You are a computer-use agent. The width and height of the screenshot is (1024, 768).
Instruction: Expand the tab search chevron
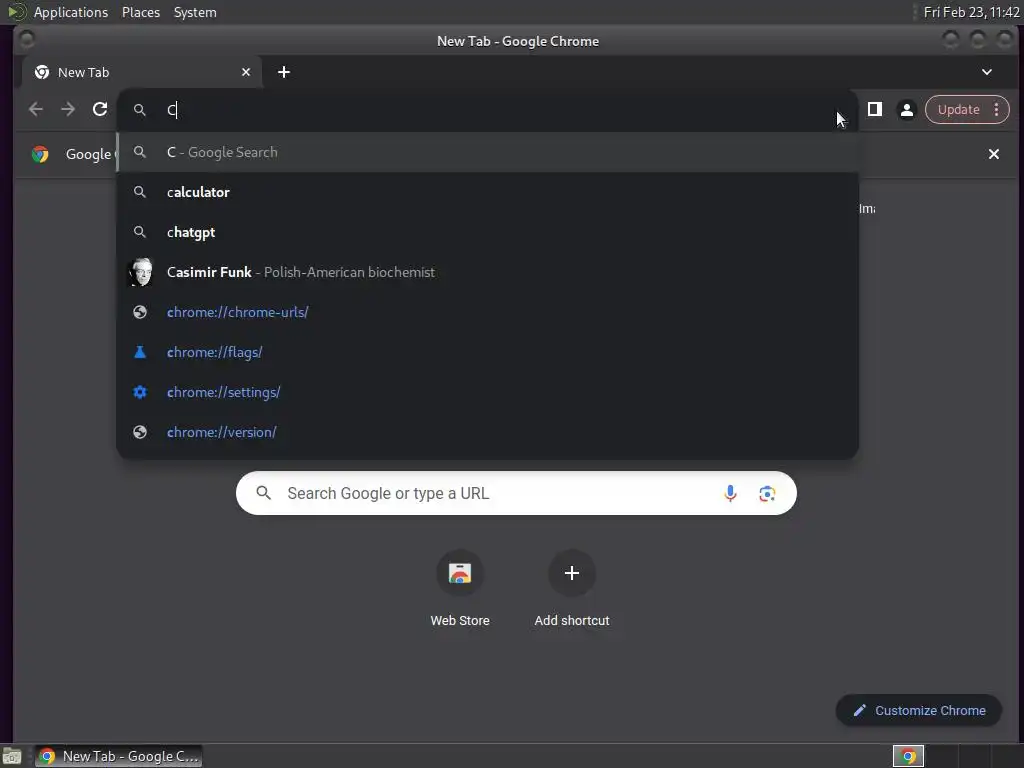987,72
